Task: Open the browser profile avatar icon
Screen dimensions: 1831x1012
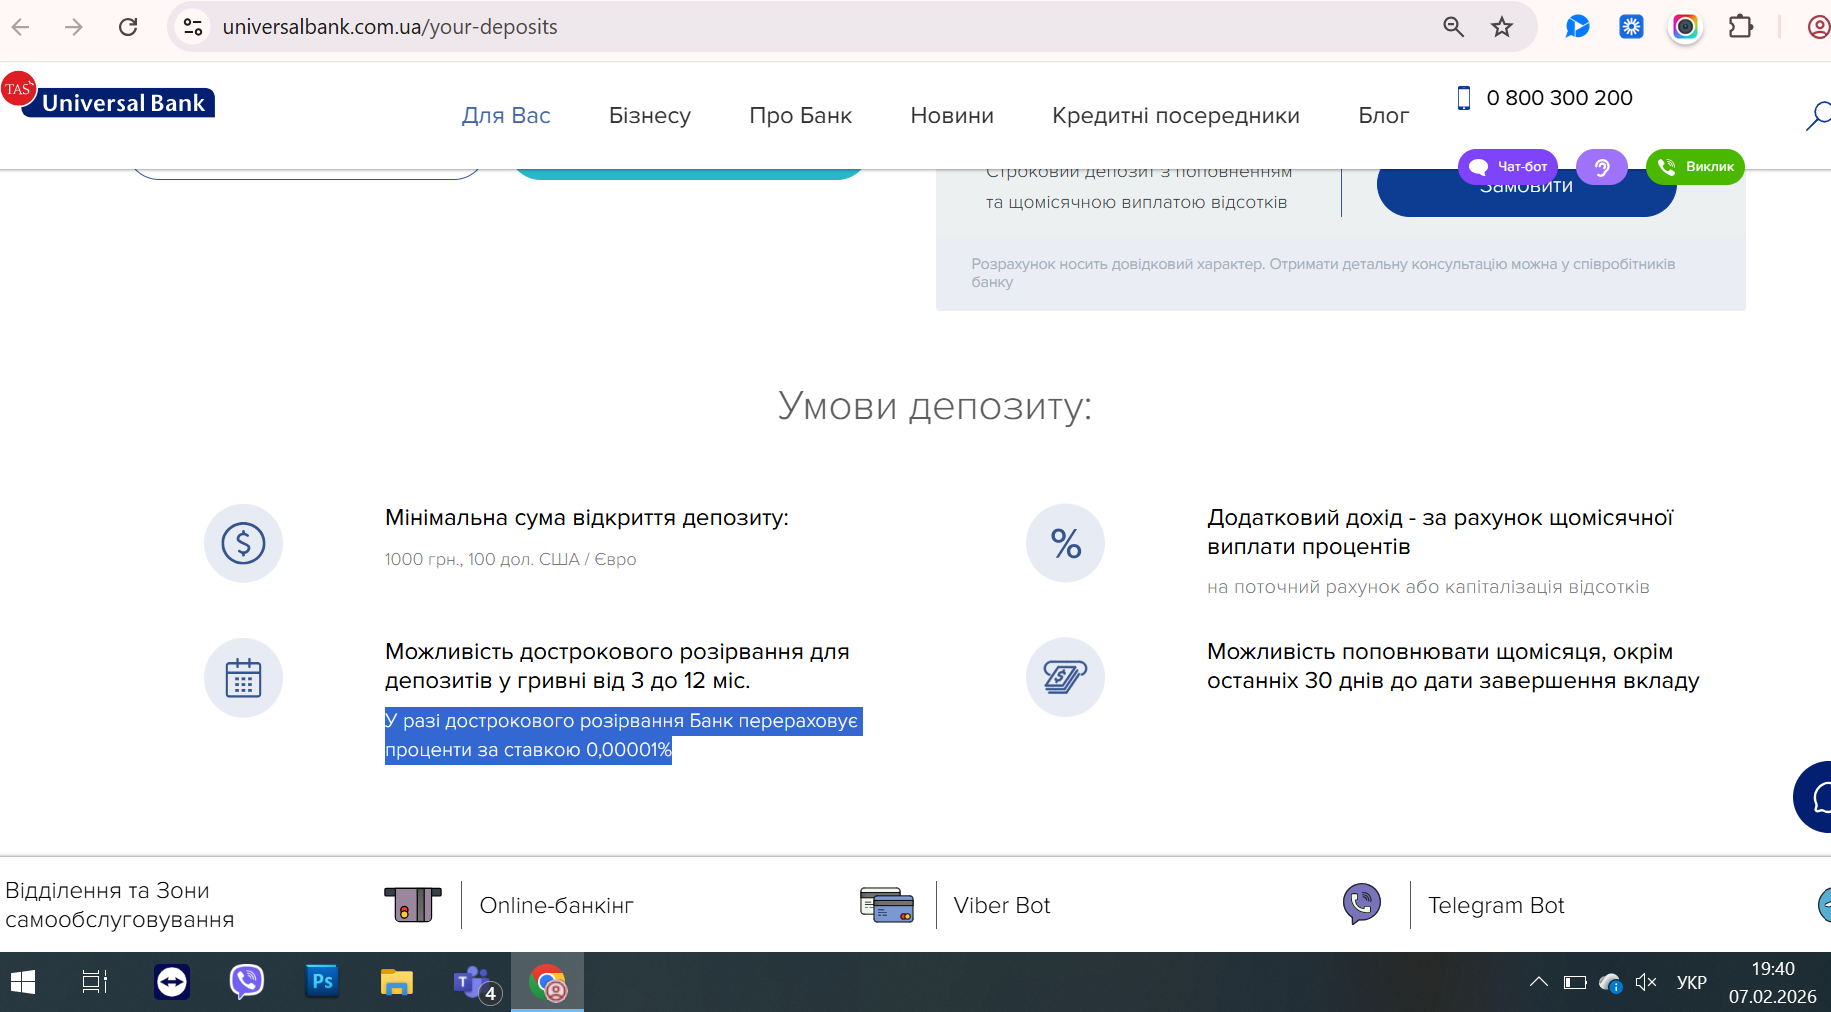Action: point(1819,27)
